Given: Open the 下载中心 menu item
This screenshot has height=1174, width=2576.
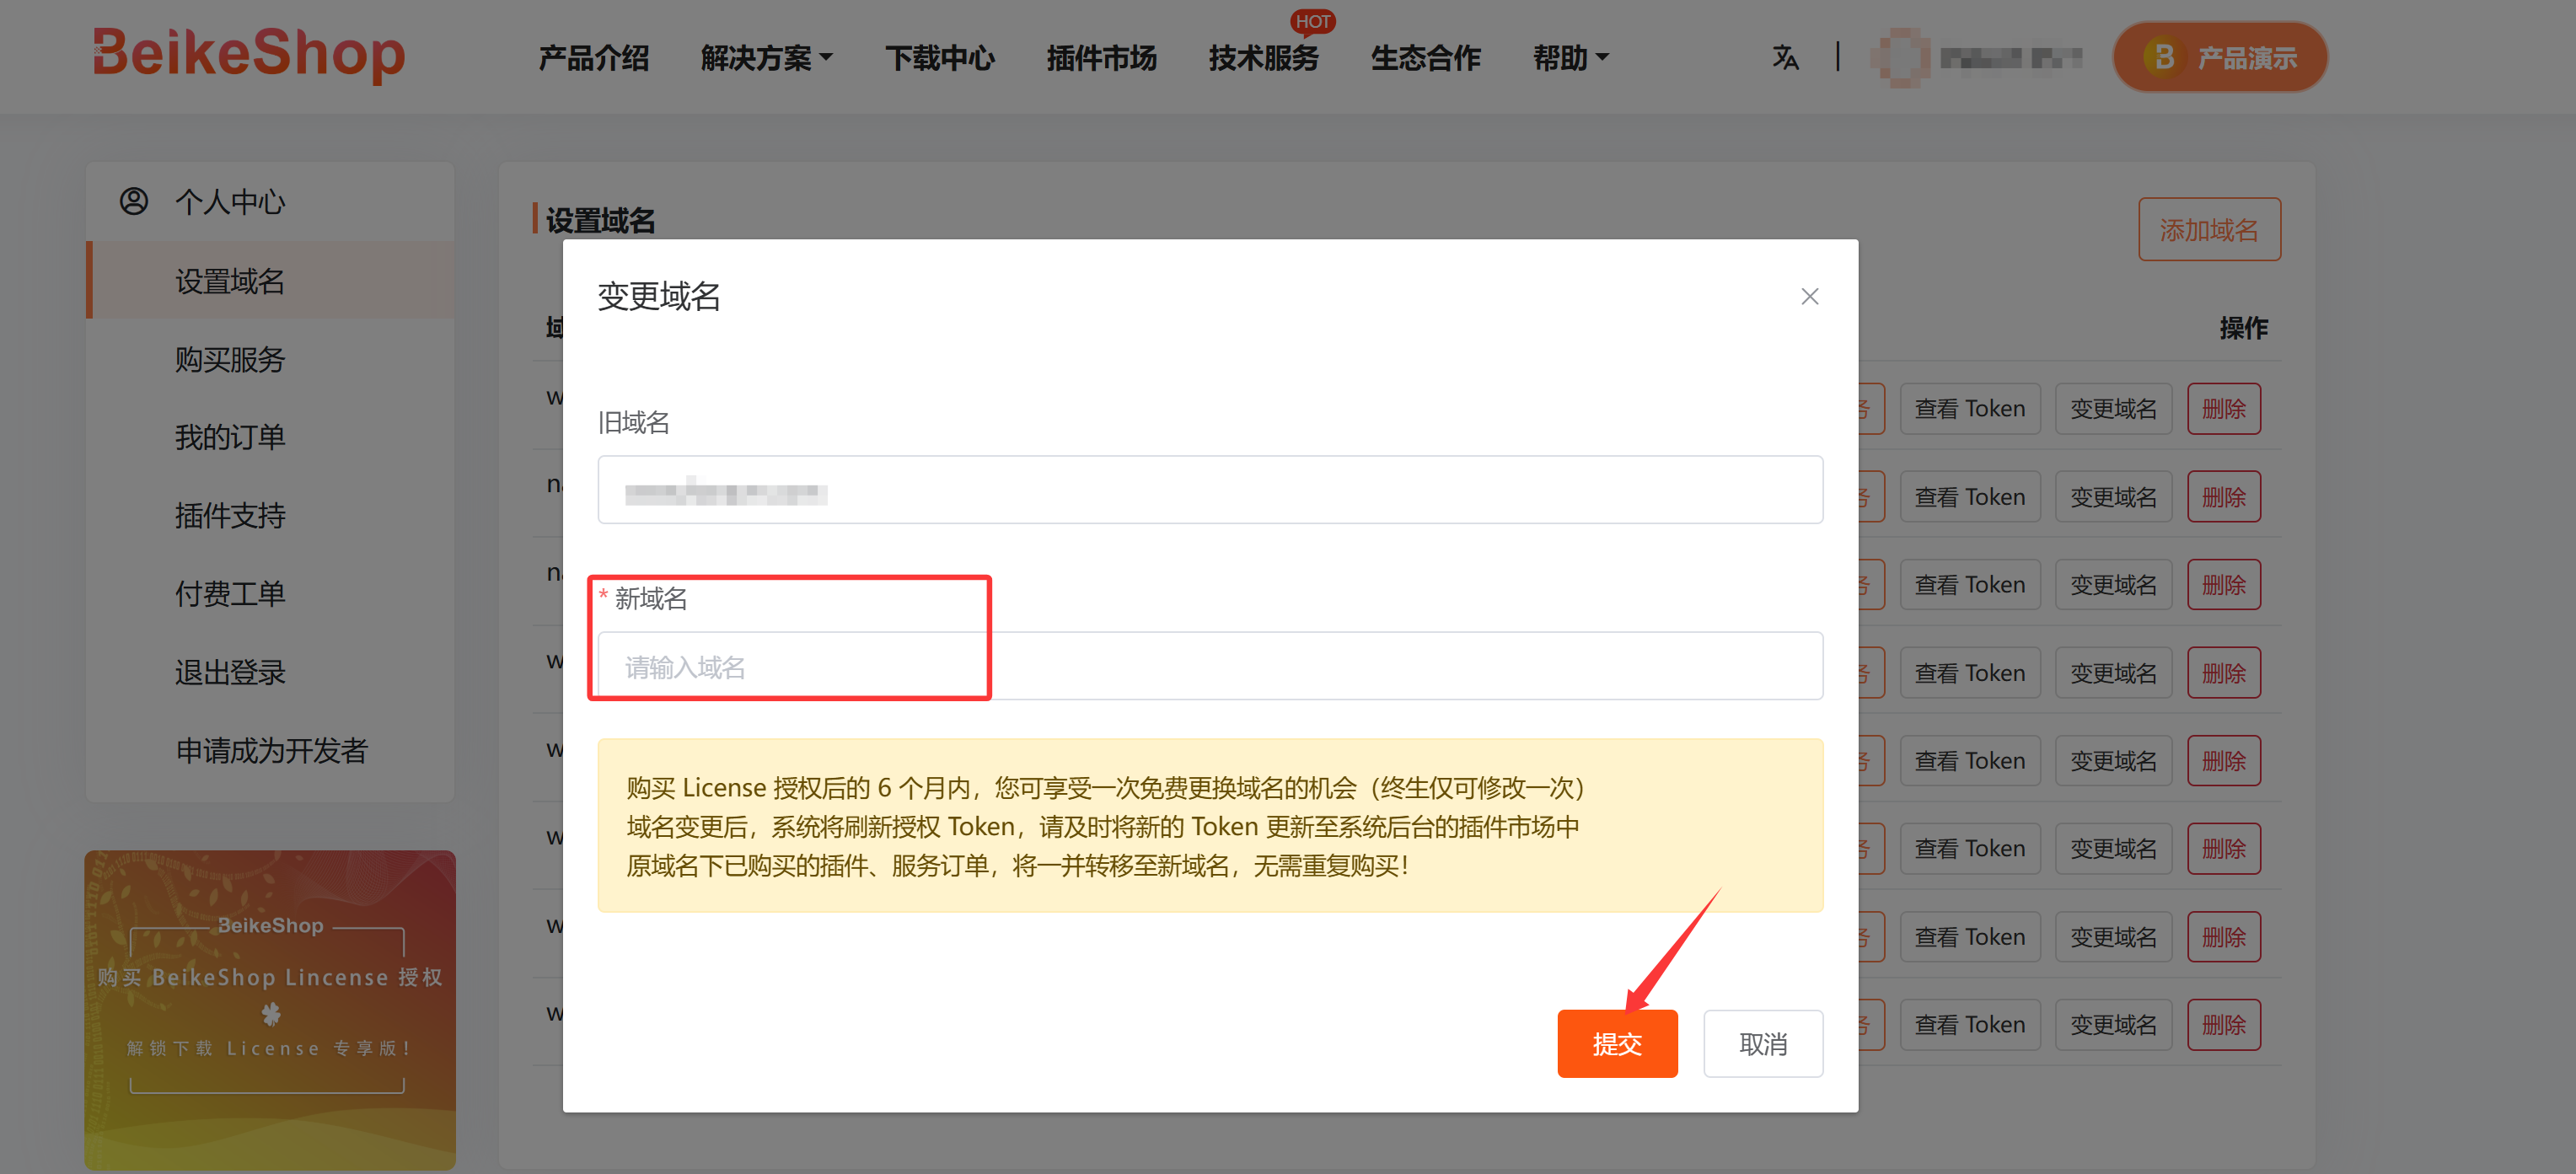Looking at the screenshot, I should (939, 58).
